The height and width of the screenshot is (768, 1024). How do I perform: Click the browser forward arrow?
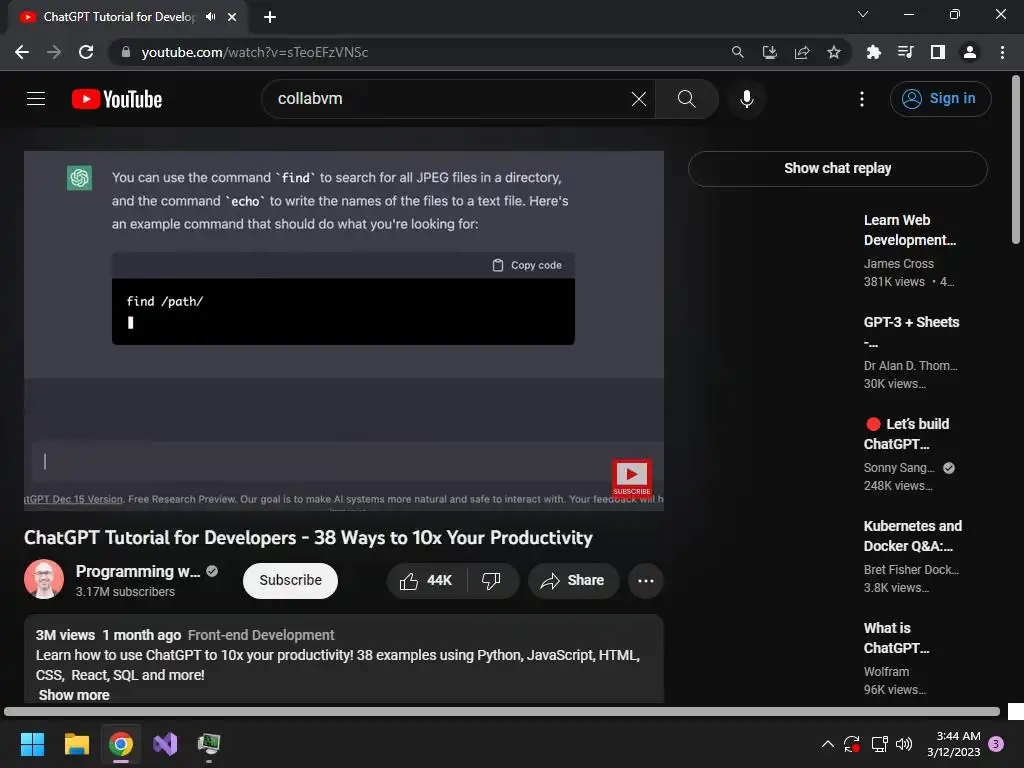point(54,52)
